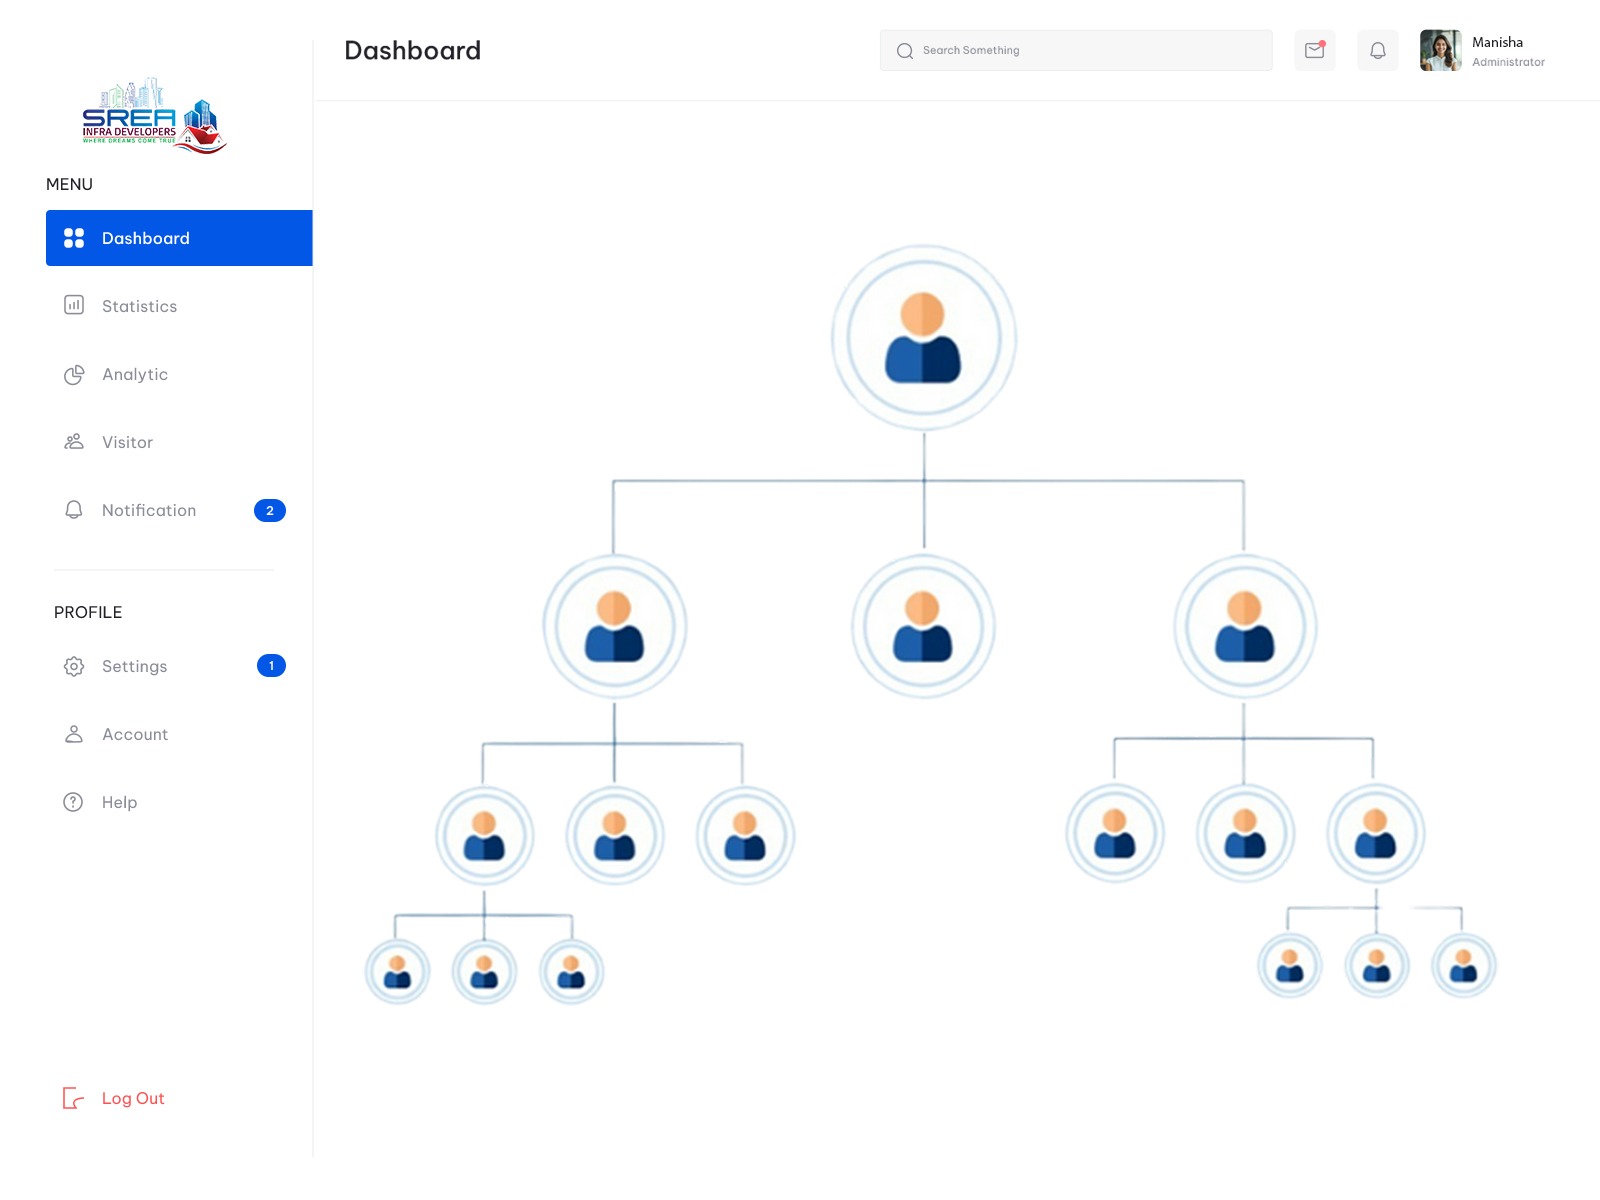Click the Statistics bar chart icon

pos(74,305)
